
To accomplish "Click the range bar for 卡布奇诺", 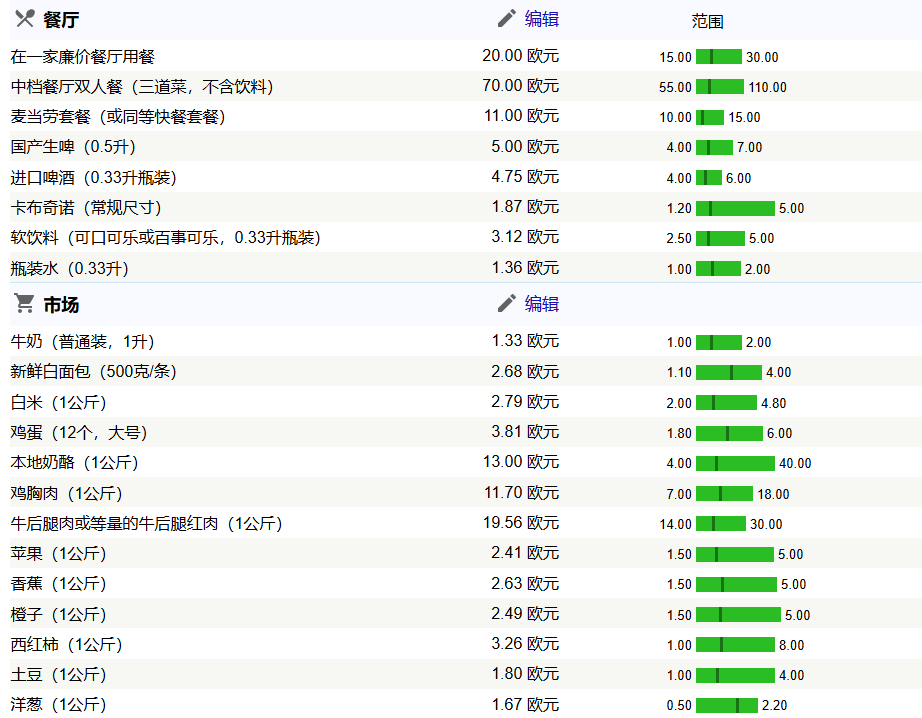I will (x=735, y=208).
